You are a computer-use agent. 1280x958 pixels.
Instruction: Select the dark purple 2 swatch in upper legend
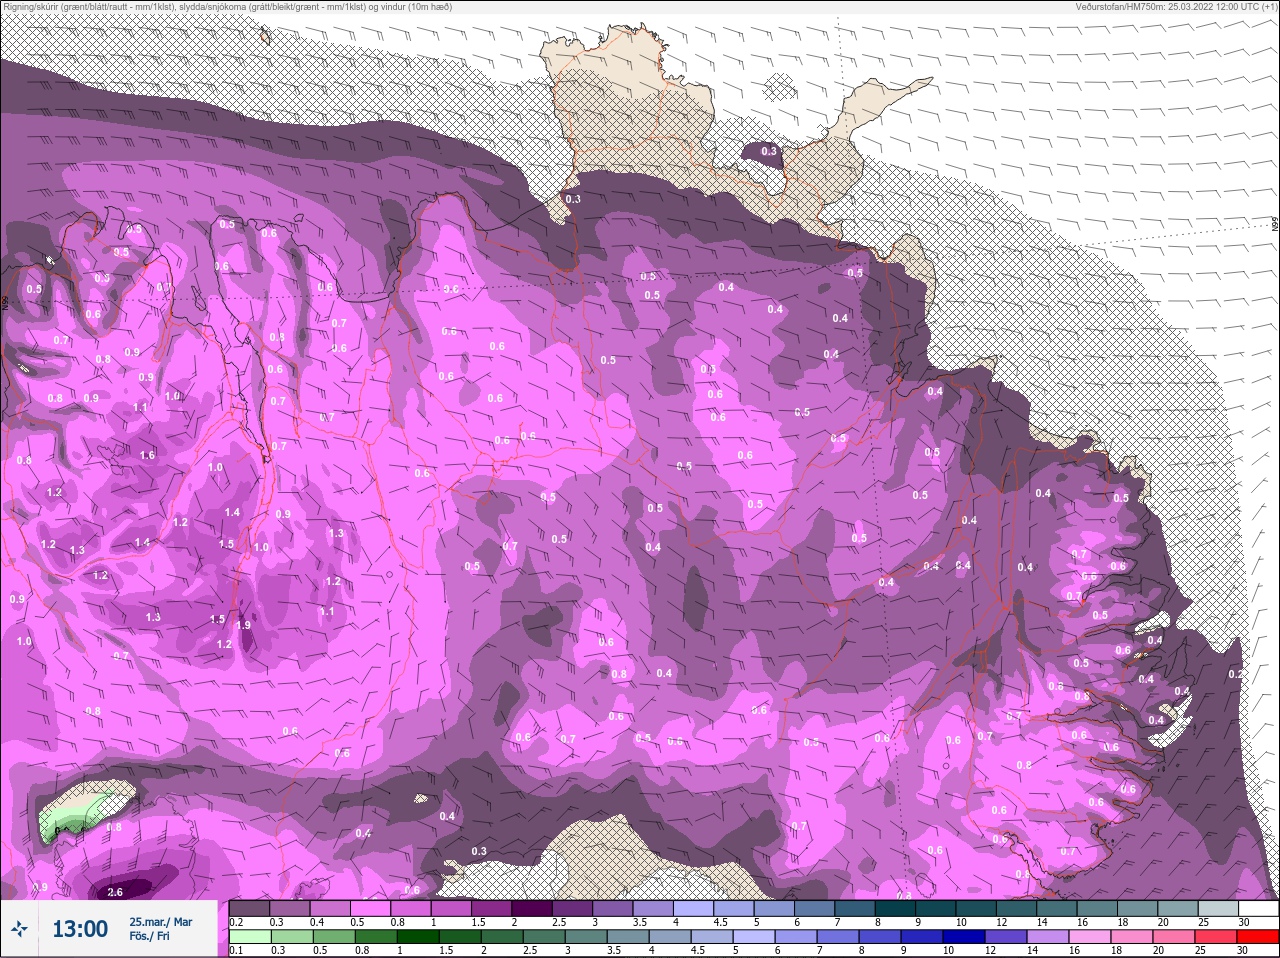[x=532, y=908]
